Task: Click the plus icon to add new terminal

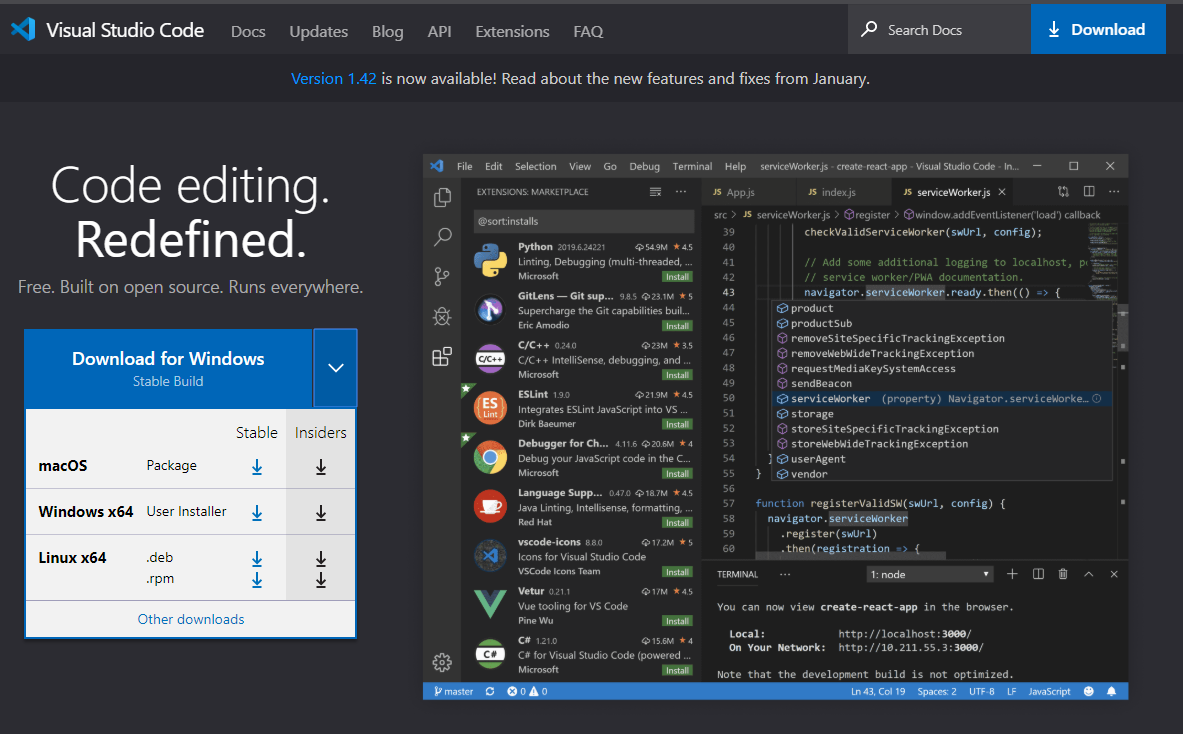Action: 1012,574
